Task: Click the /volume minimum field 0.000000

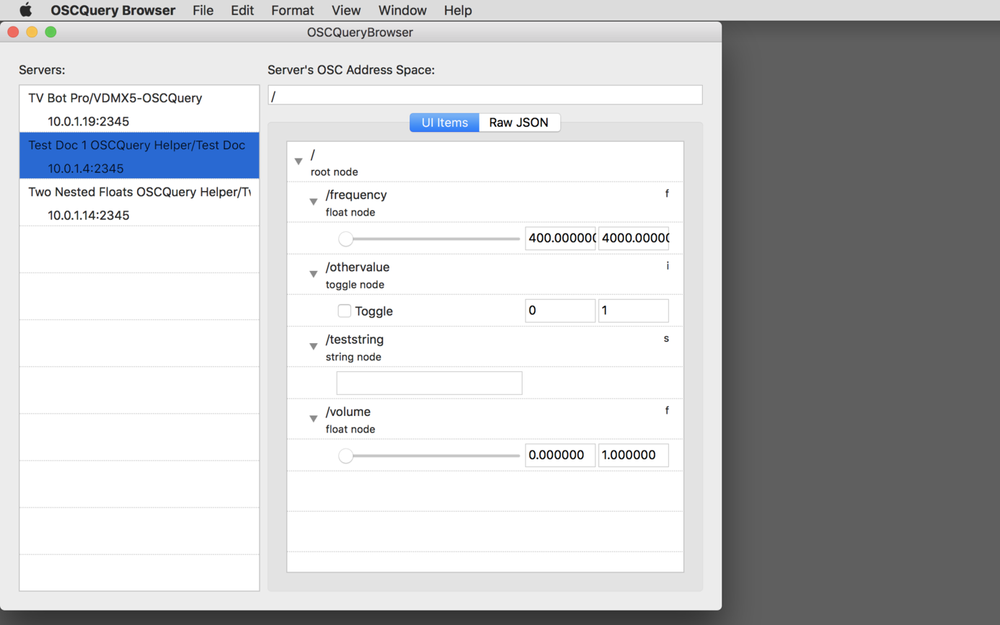Action: pyautogui.click(x=560, y=455)
